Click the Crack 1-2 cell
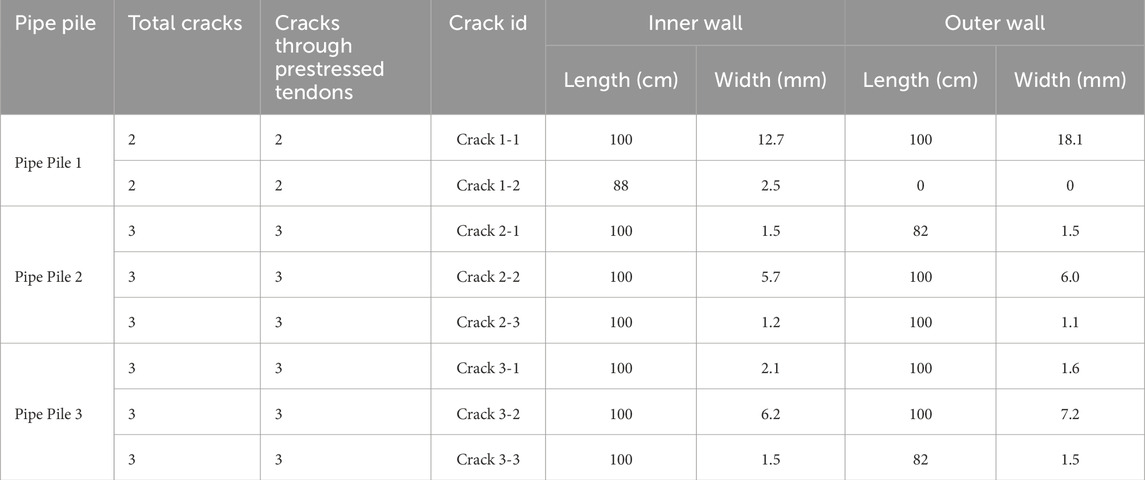 click(488, 186)
